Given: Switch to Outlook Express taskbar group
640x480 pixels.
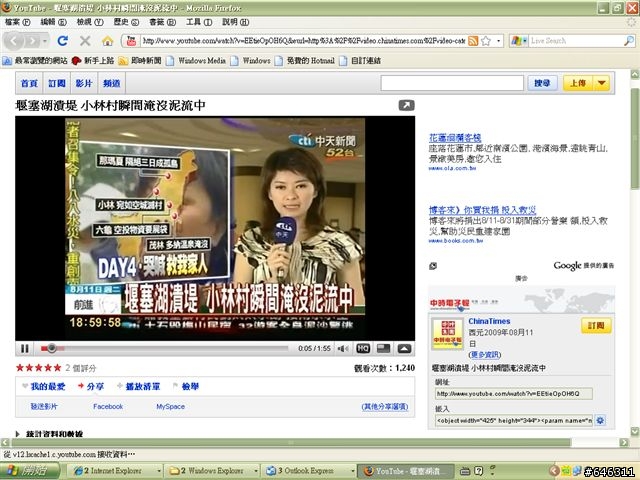Looking at the screenshot, I should (x=309, y=471).
